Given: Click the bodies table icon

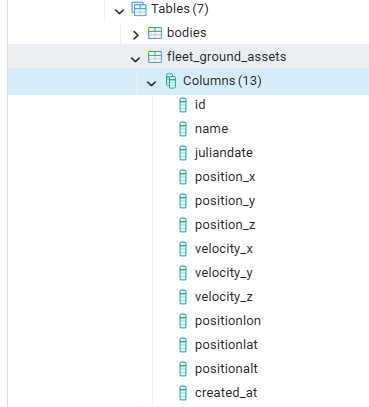Looking at the screenshot, I should 155,33.
